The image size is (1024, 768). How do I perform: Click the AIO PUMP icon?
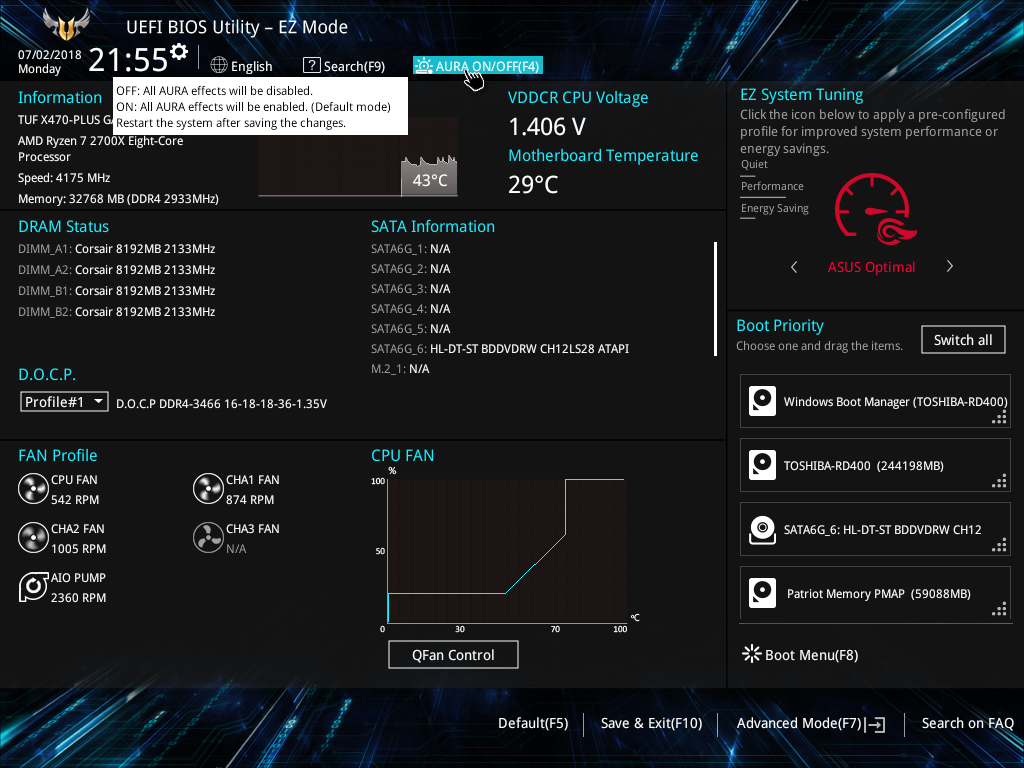(33, 586)
